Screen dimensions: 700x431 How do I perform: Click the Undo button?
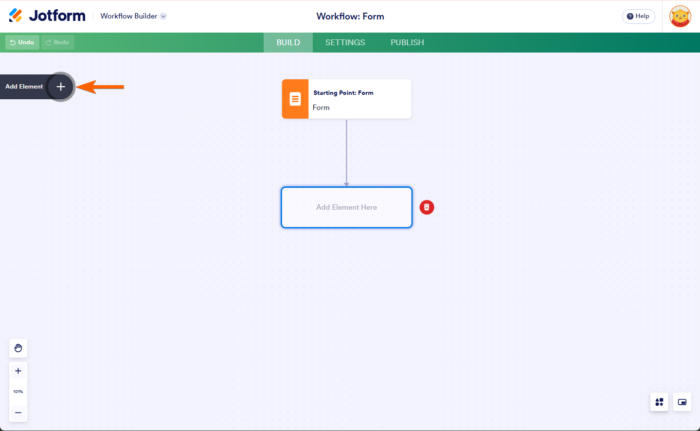(x=22, y=42)
